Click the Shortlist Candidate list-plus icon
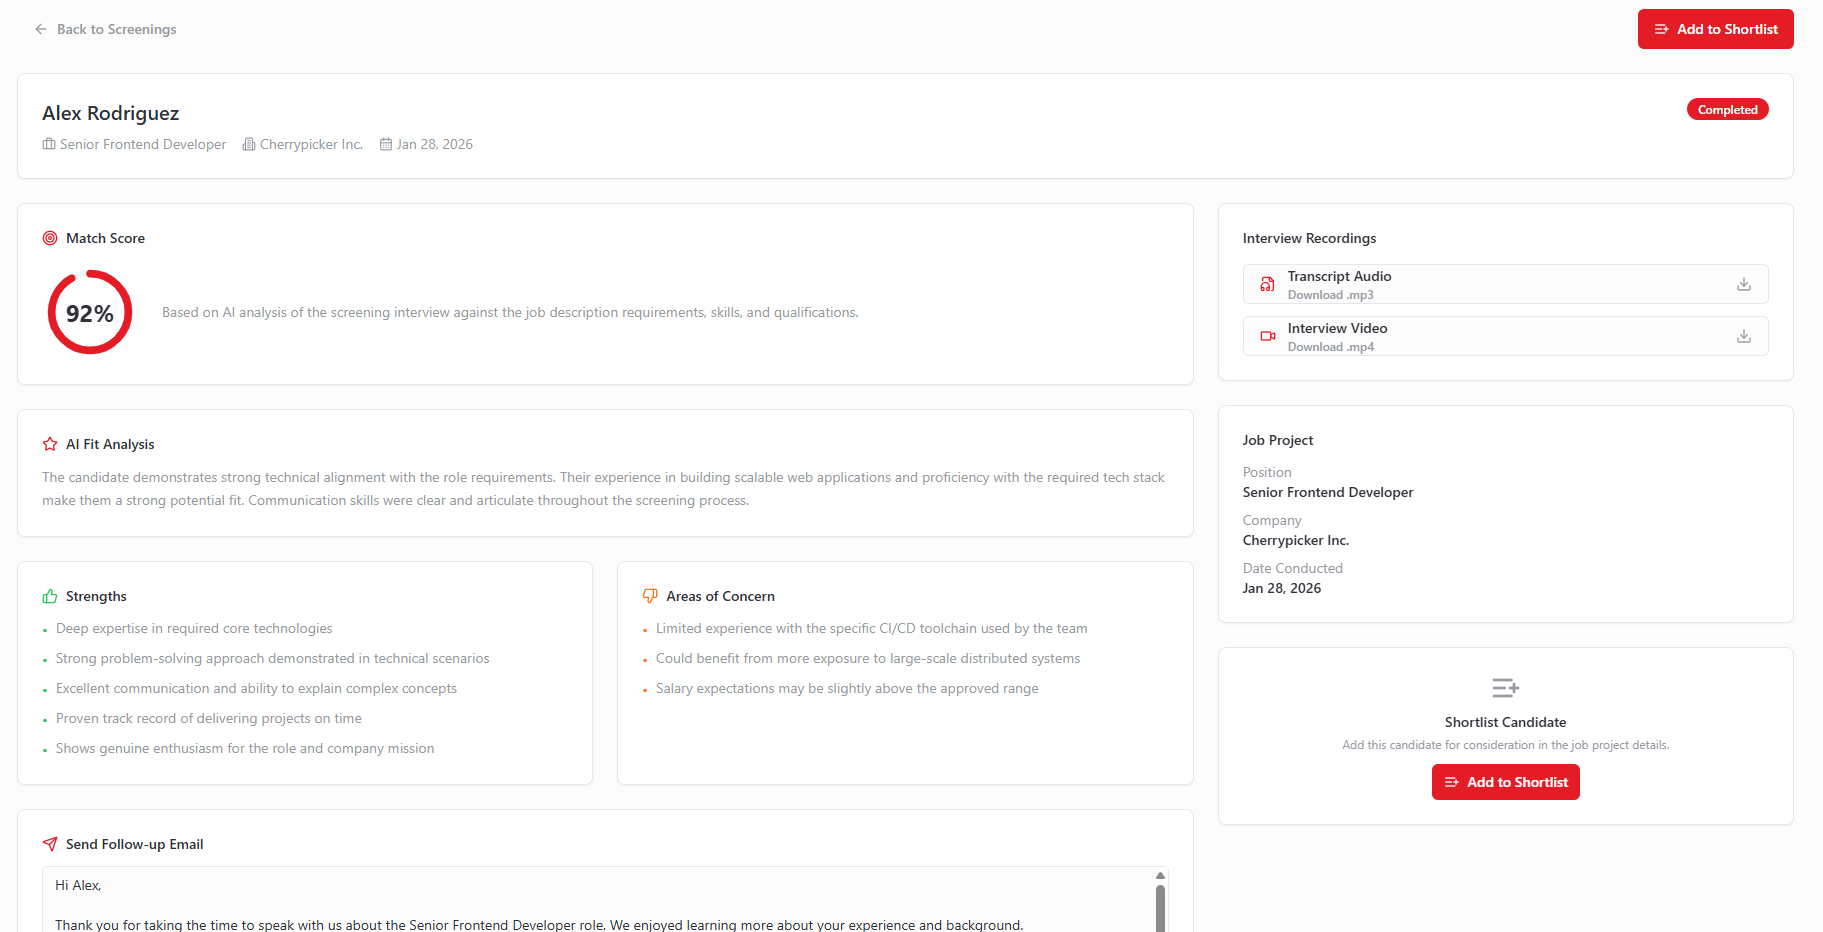Screen dimensions: 1823x932 coord(1505,688)
